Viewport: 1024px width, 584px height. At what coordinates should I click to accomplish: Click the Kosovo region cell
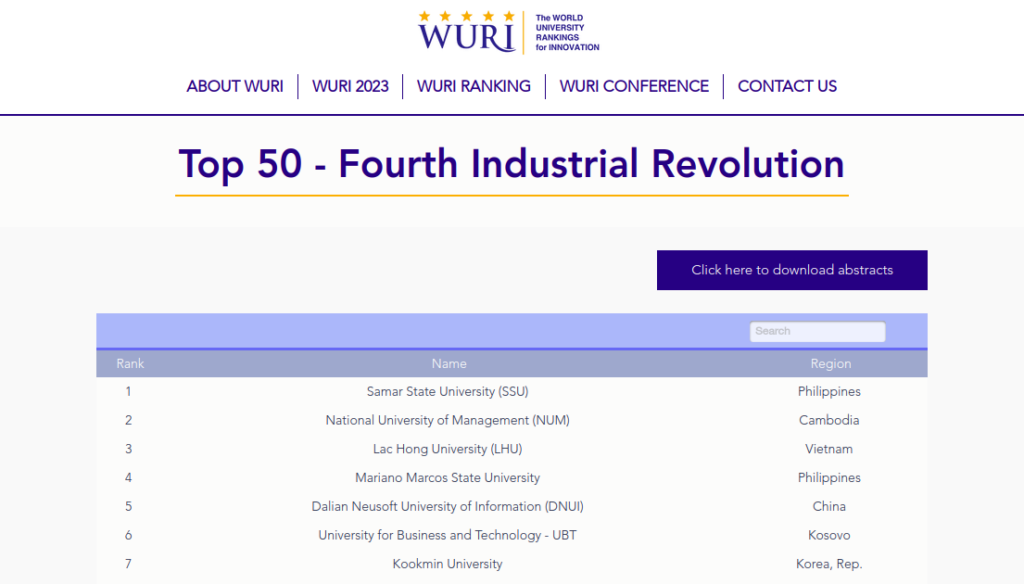tap(829, 535)
